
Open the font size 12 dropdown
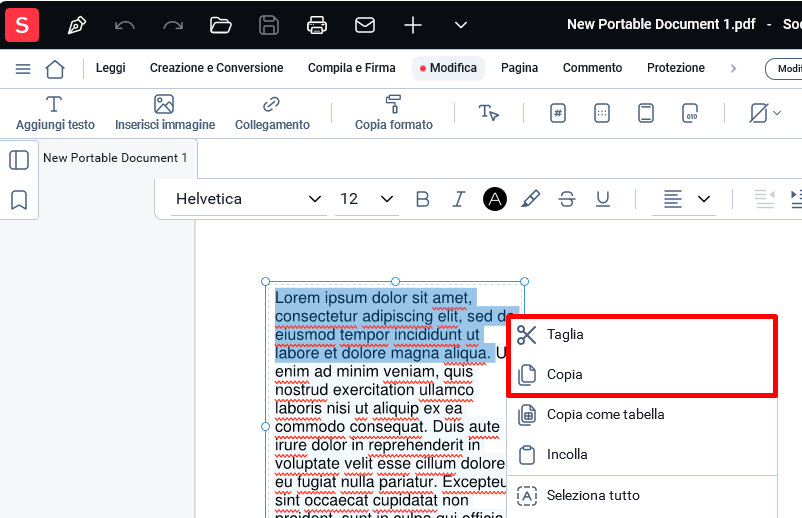pyautogui.click(x=366, y=199)
